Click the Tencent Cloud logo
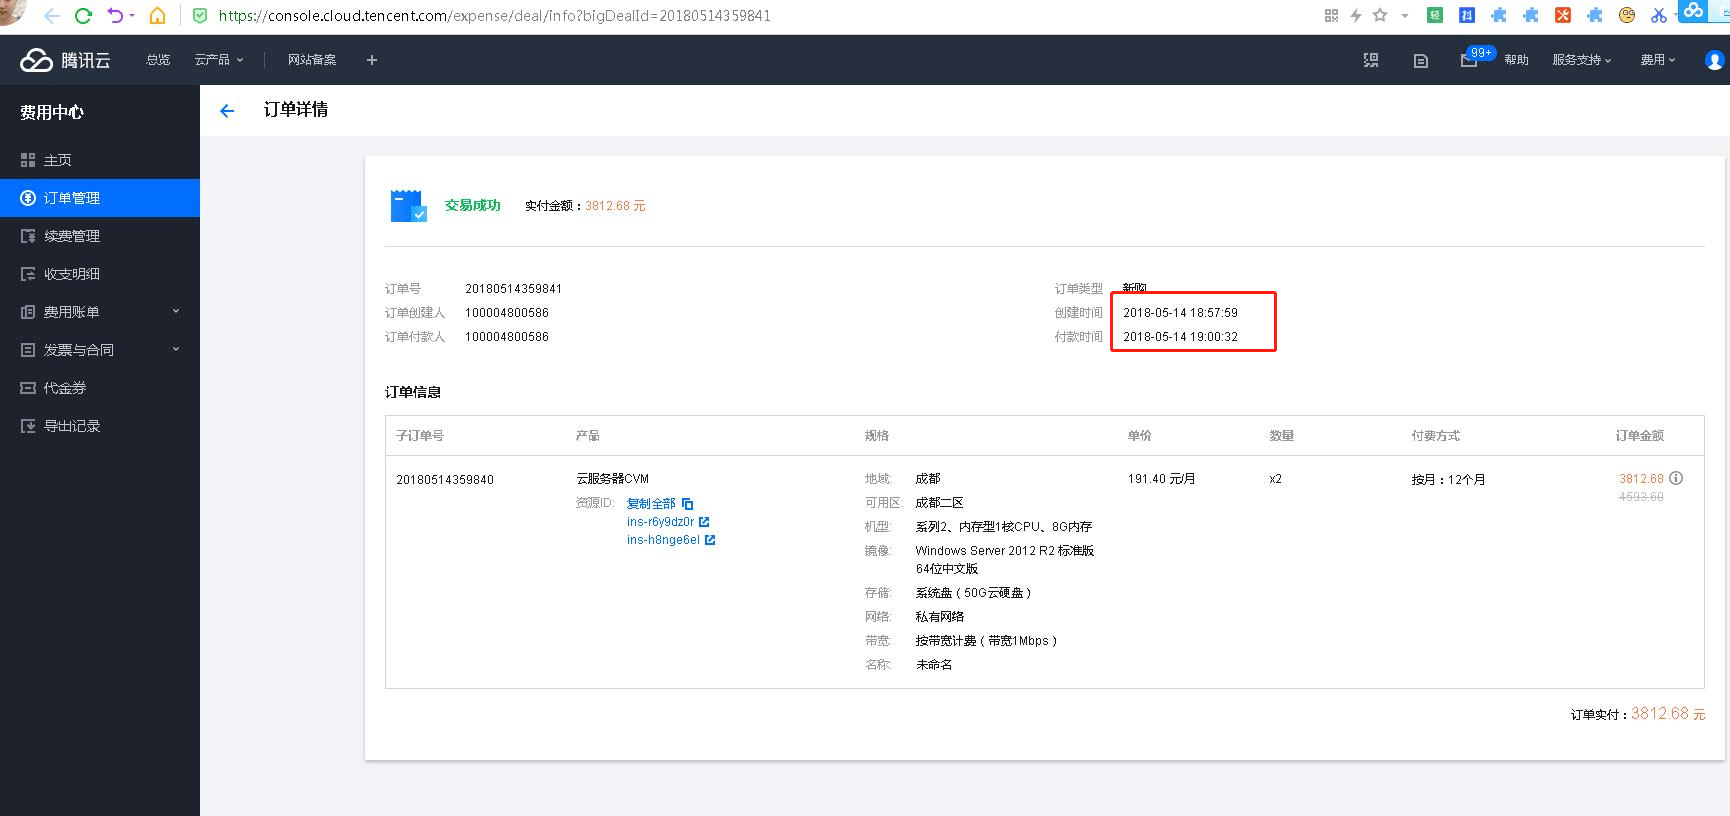This screenshot has height=816, width=1730. tap(65, 60)
